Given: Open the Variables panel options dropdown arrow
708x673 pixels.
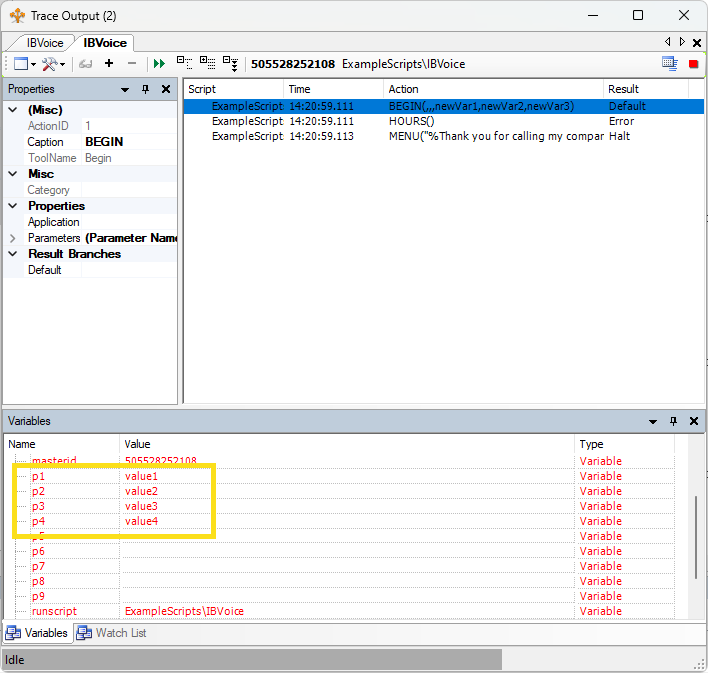Looking at the screenshot, I should [x=653, y=422].
